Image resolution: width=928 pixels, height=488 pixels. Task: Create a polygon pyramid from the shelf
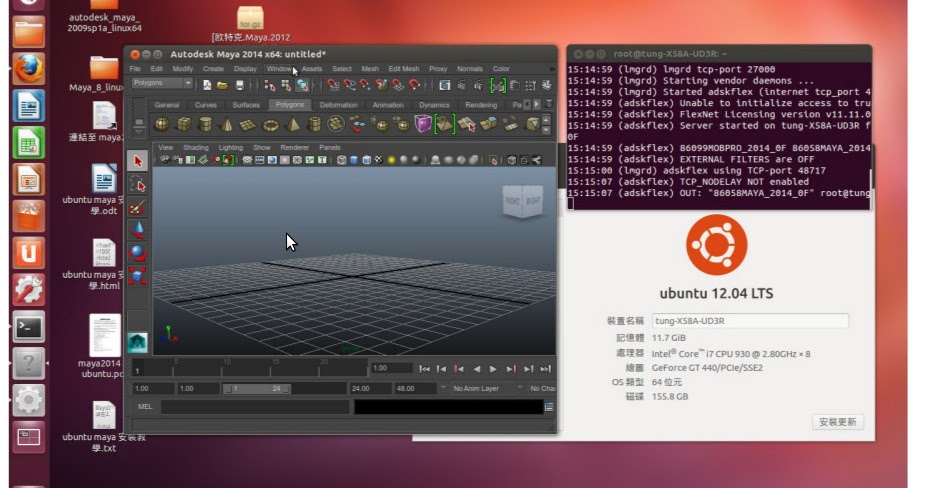pos(293,124)
